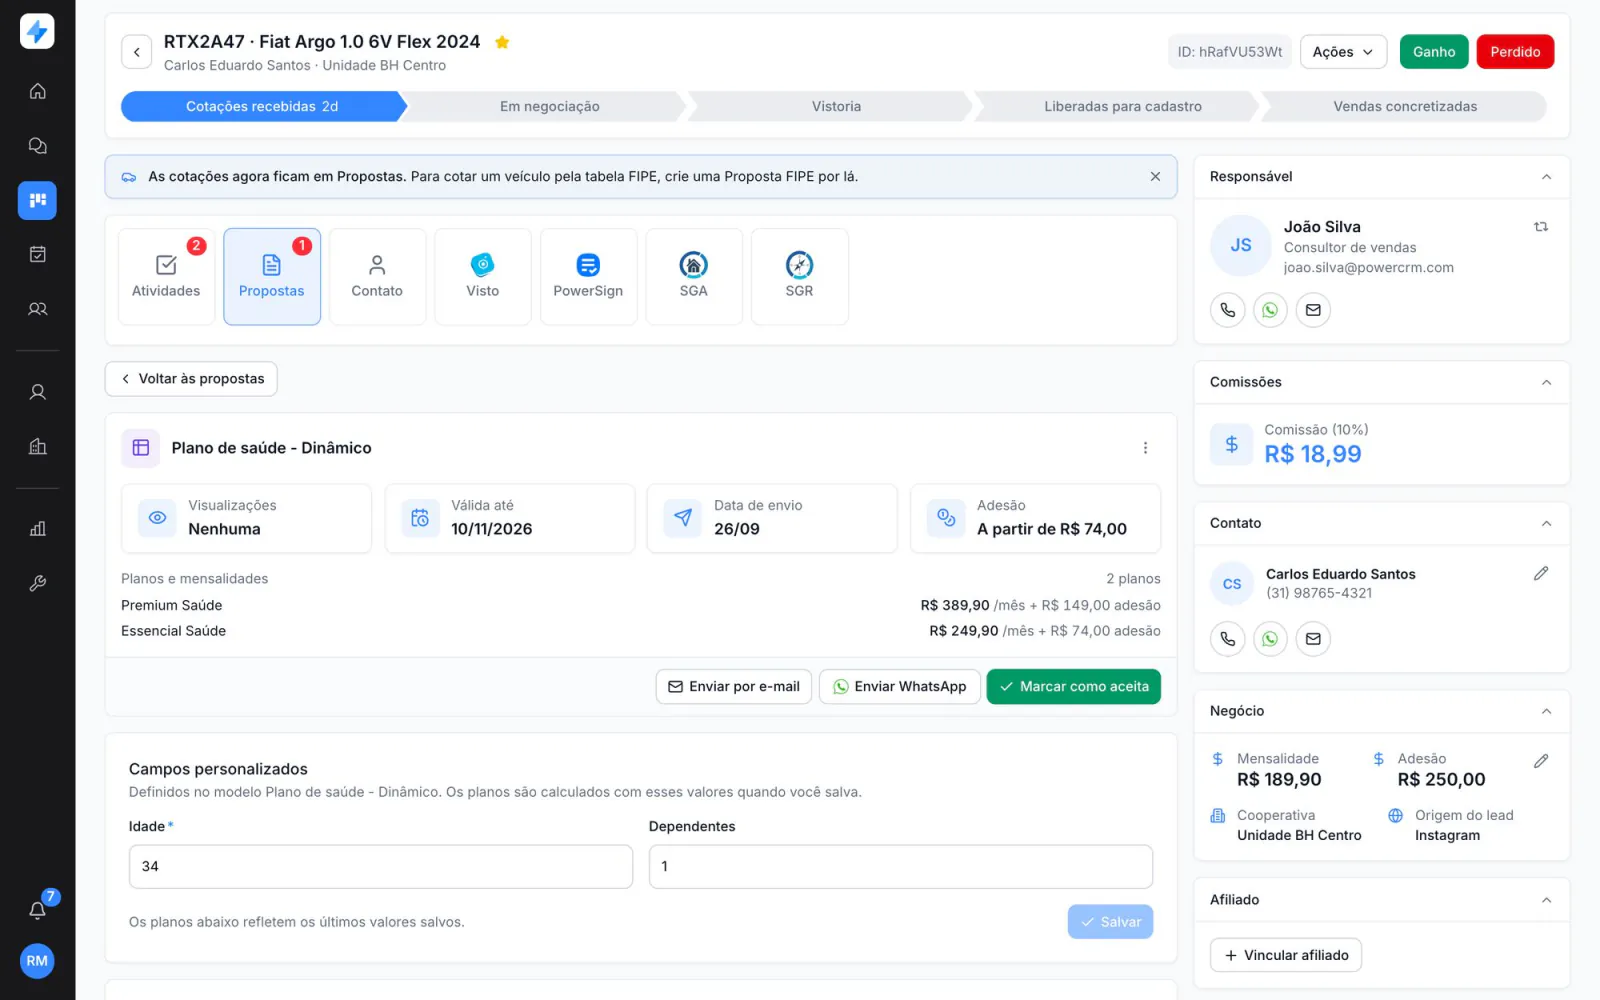The image size is (1600, 1000).
Task: Edit Negócio values pencil icon
Action: (1541, 761)
